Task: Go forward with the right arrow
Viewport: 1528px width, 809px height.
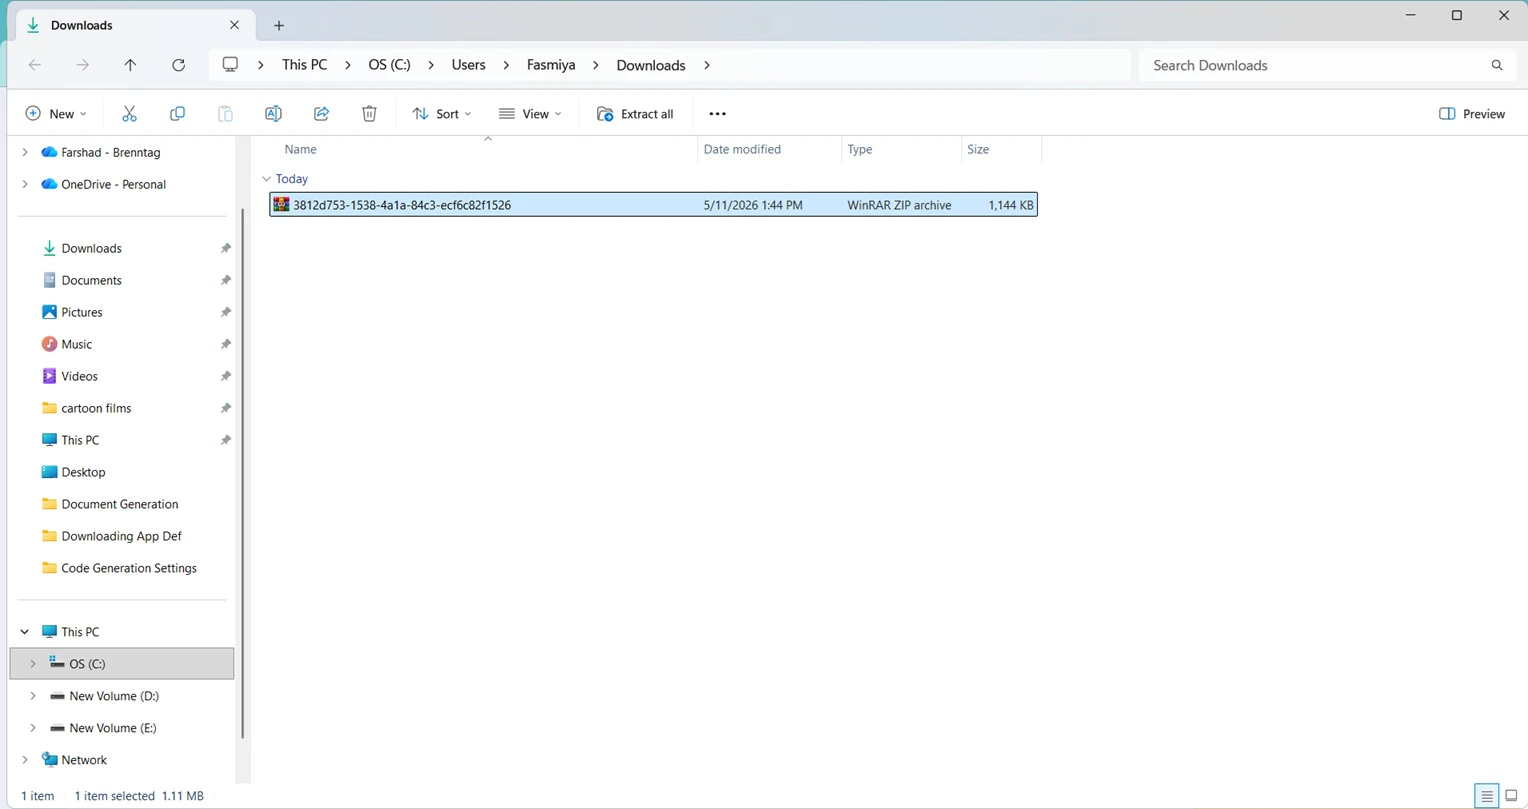Action: point(83,65)
